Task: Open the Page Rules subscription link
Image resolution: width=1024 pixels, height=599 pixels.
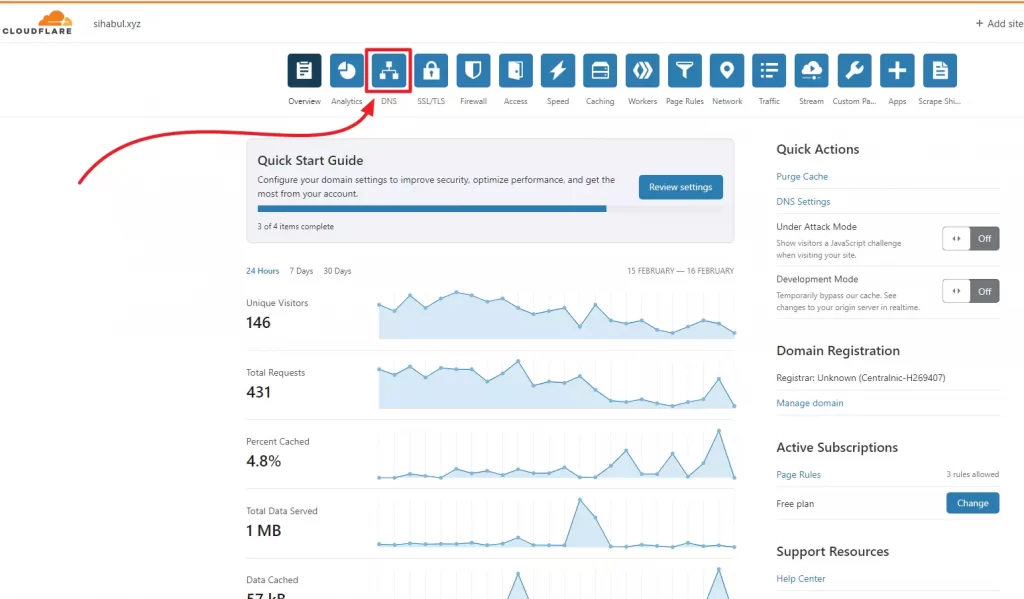Action: tap(799, 475)
